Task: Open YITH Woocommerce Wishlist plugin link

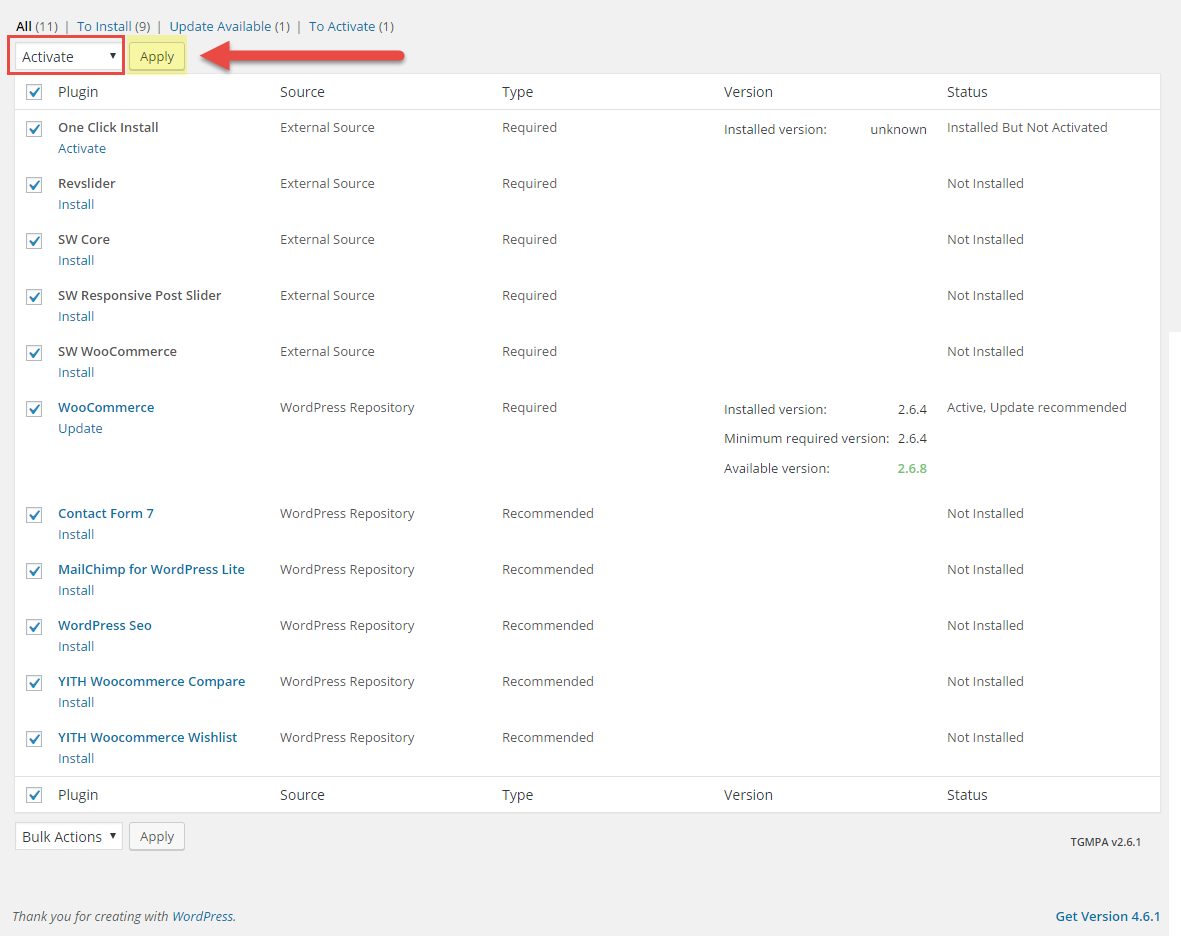Action: pyautogui.click(x=148, y=737)
